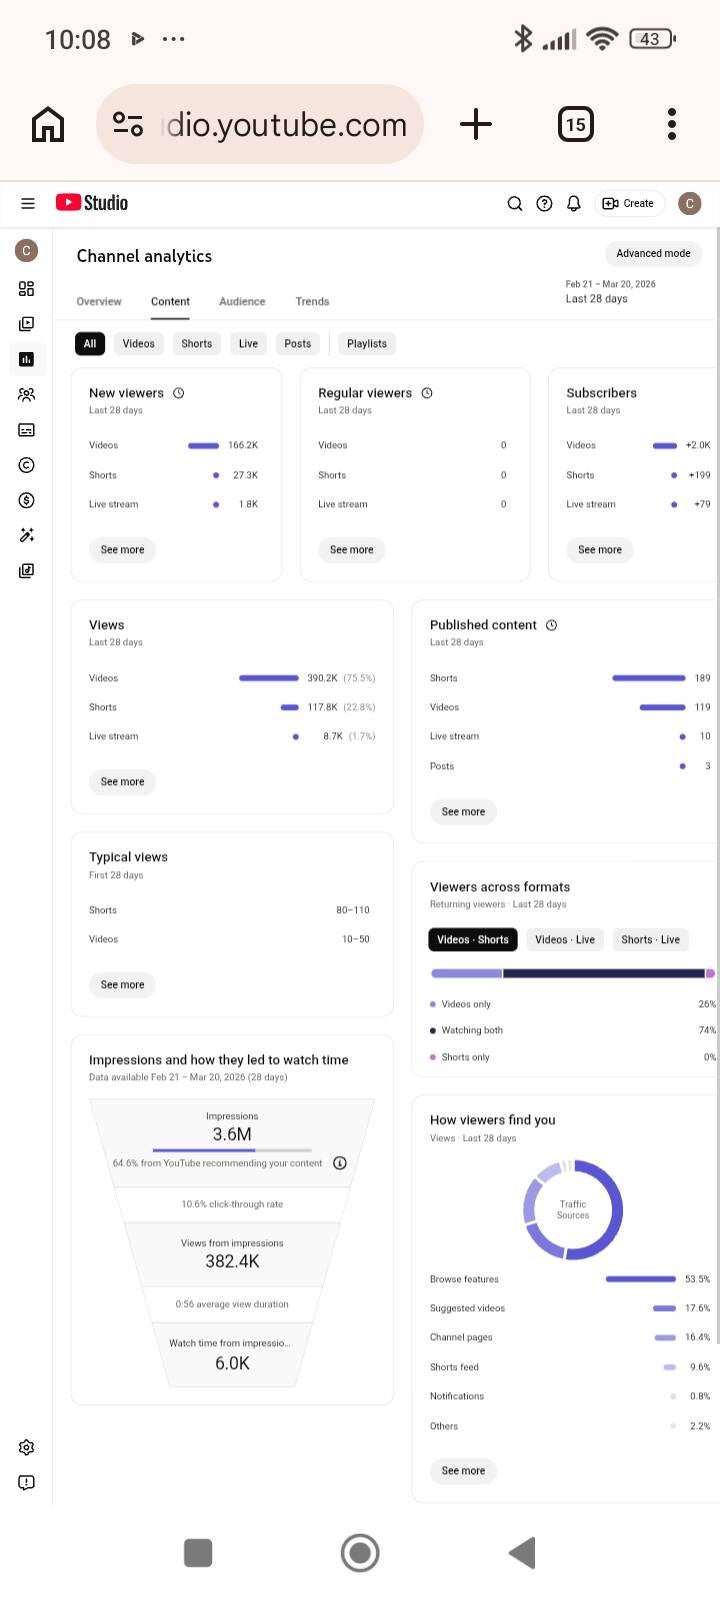Screen dimensions: 720x1600
Task: Open the hamburger navigation menu
Action: tap(28, 203)
